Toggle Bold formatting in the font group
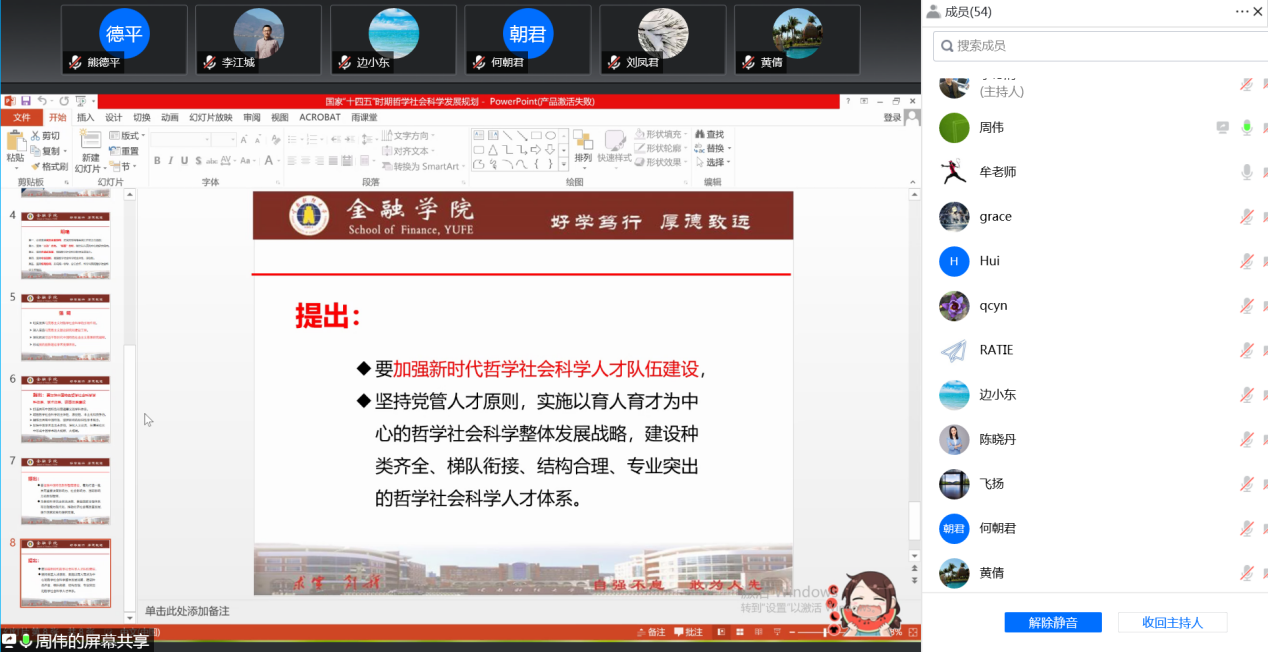Viewport: 1268px width, 652px height. tap(157, 161)
